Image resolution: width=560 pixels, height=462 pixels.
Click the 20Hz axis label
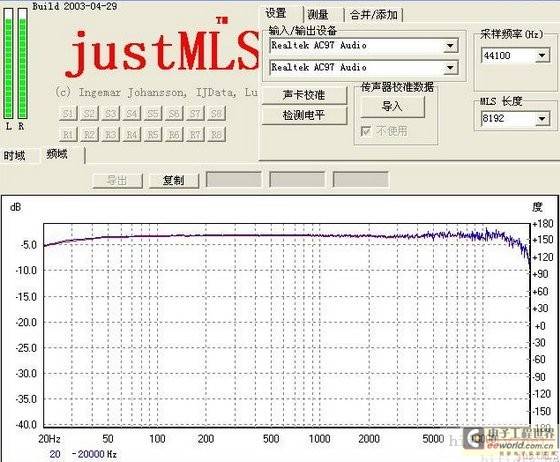click(x=49, y=439)
